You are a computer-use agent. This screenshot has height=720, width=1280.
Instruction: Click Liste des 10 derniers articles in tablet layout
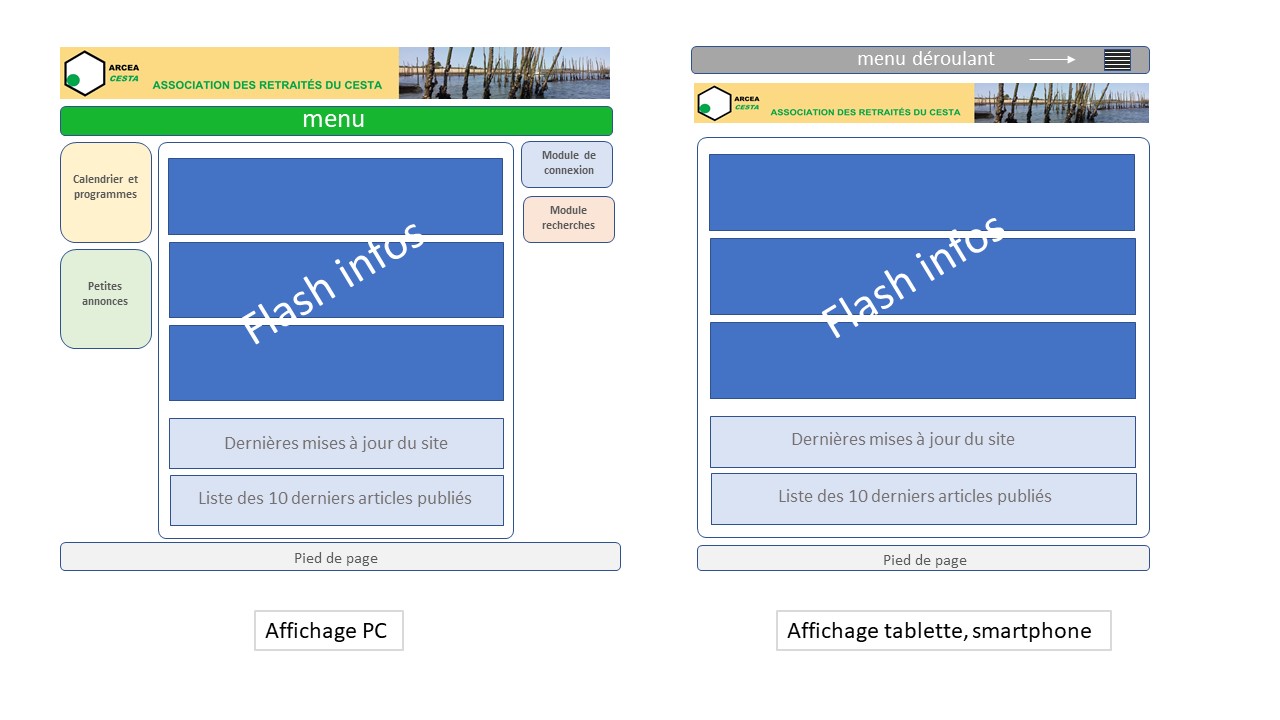[x=924, y=498]
